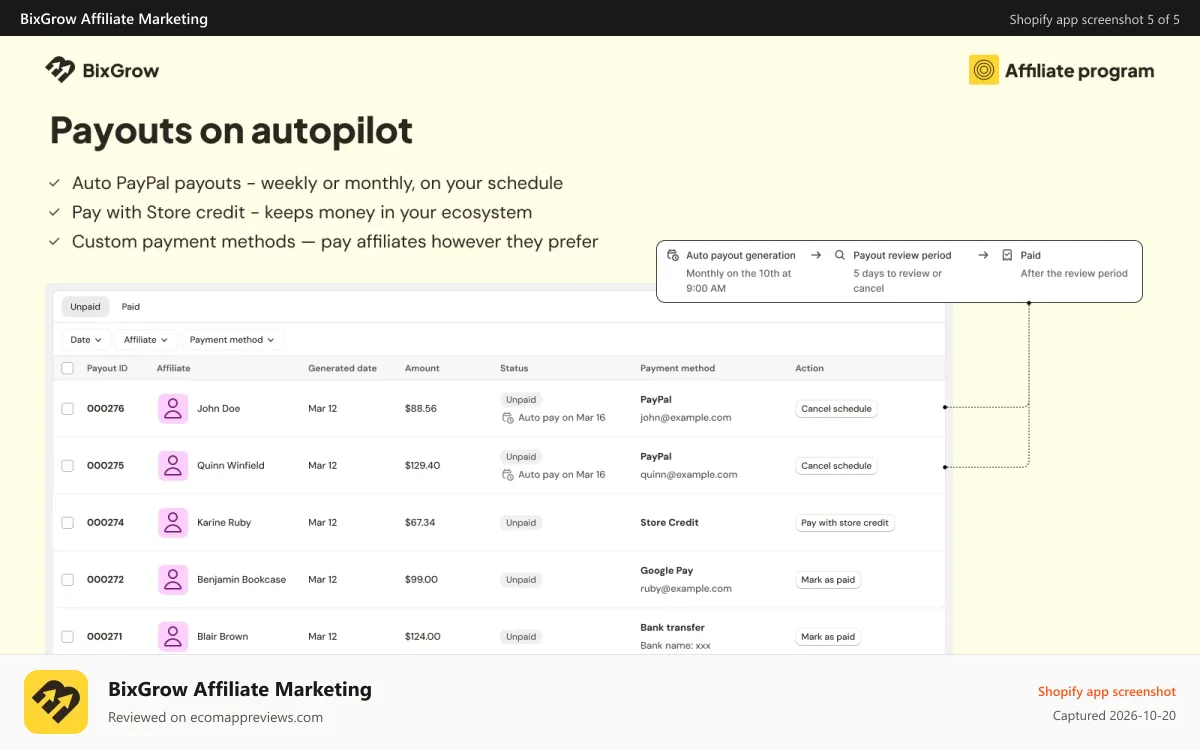Click the ruby@example.com email text
Screen dimensions: 1200x750
(686, 589)
